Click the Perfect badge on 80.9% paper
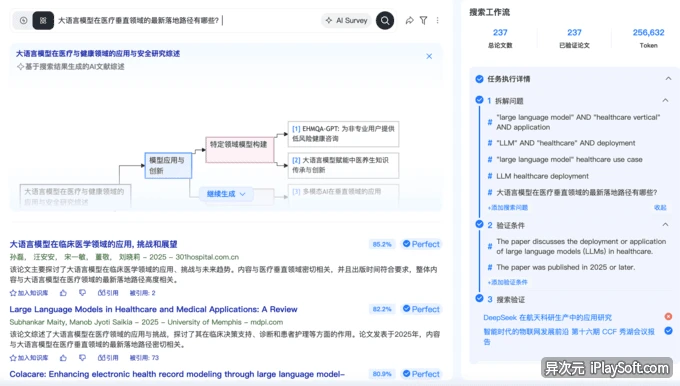This screenshot has height=386, width=680. pyautogui.click(x=421, y=374)
